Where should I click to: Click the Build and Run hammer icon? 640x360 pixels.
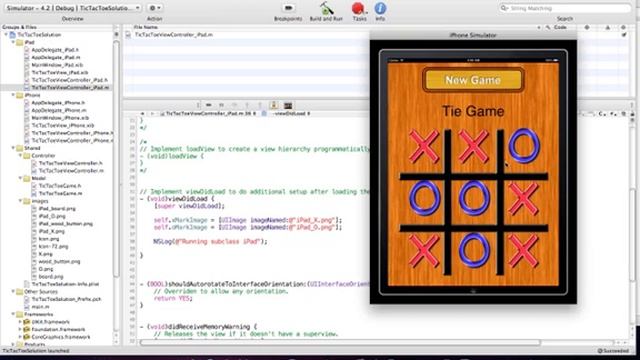[x=326, y=8]
